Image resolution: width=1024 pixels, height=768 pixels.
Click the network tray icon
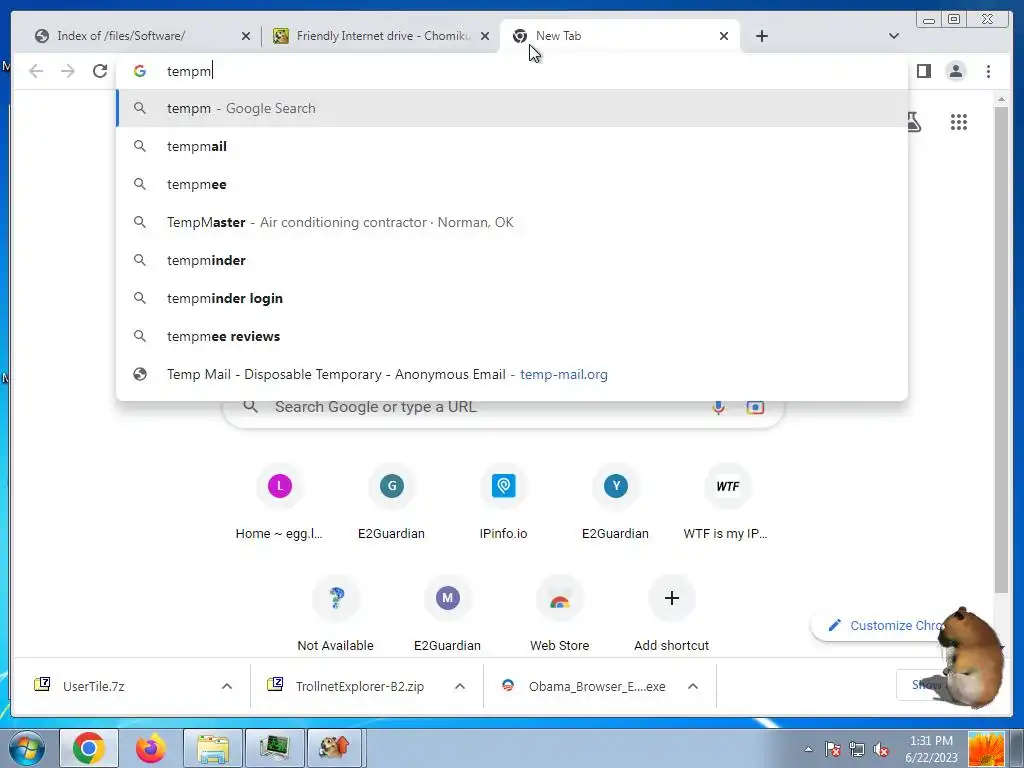pos(857,749)
